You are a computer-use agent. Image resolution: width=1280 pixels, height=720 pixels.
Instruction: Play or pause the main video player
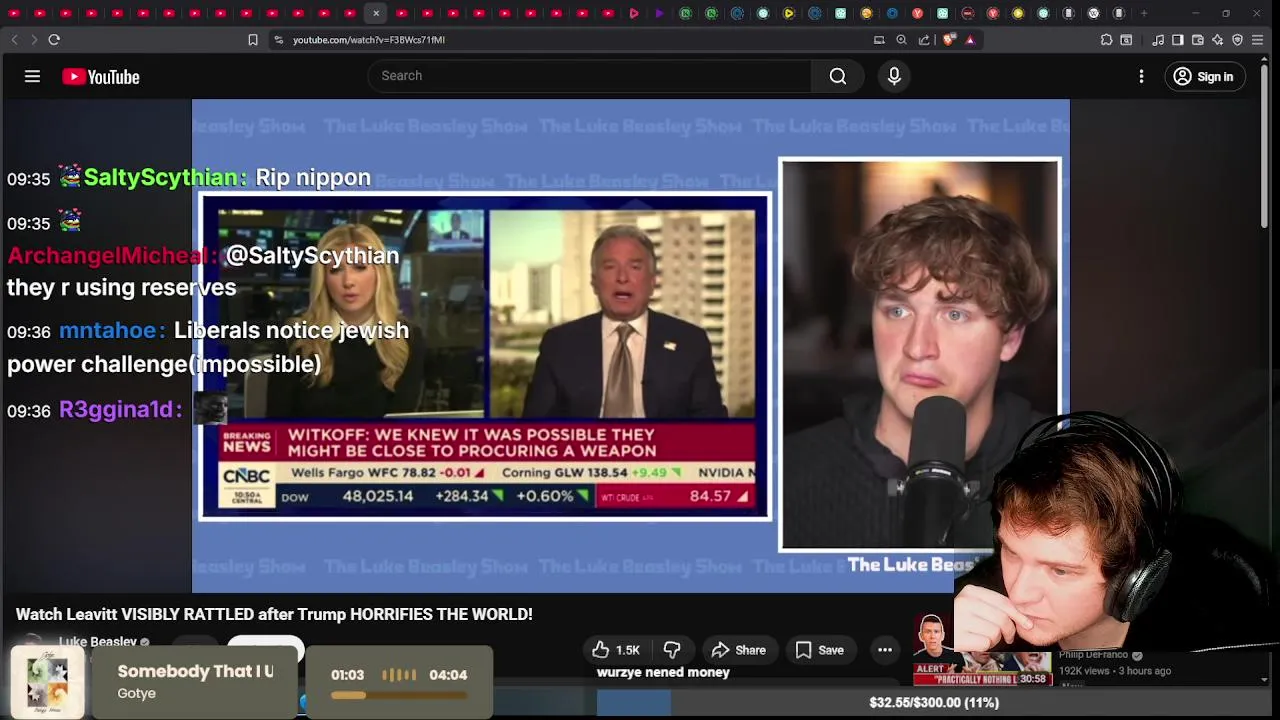630,346
